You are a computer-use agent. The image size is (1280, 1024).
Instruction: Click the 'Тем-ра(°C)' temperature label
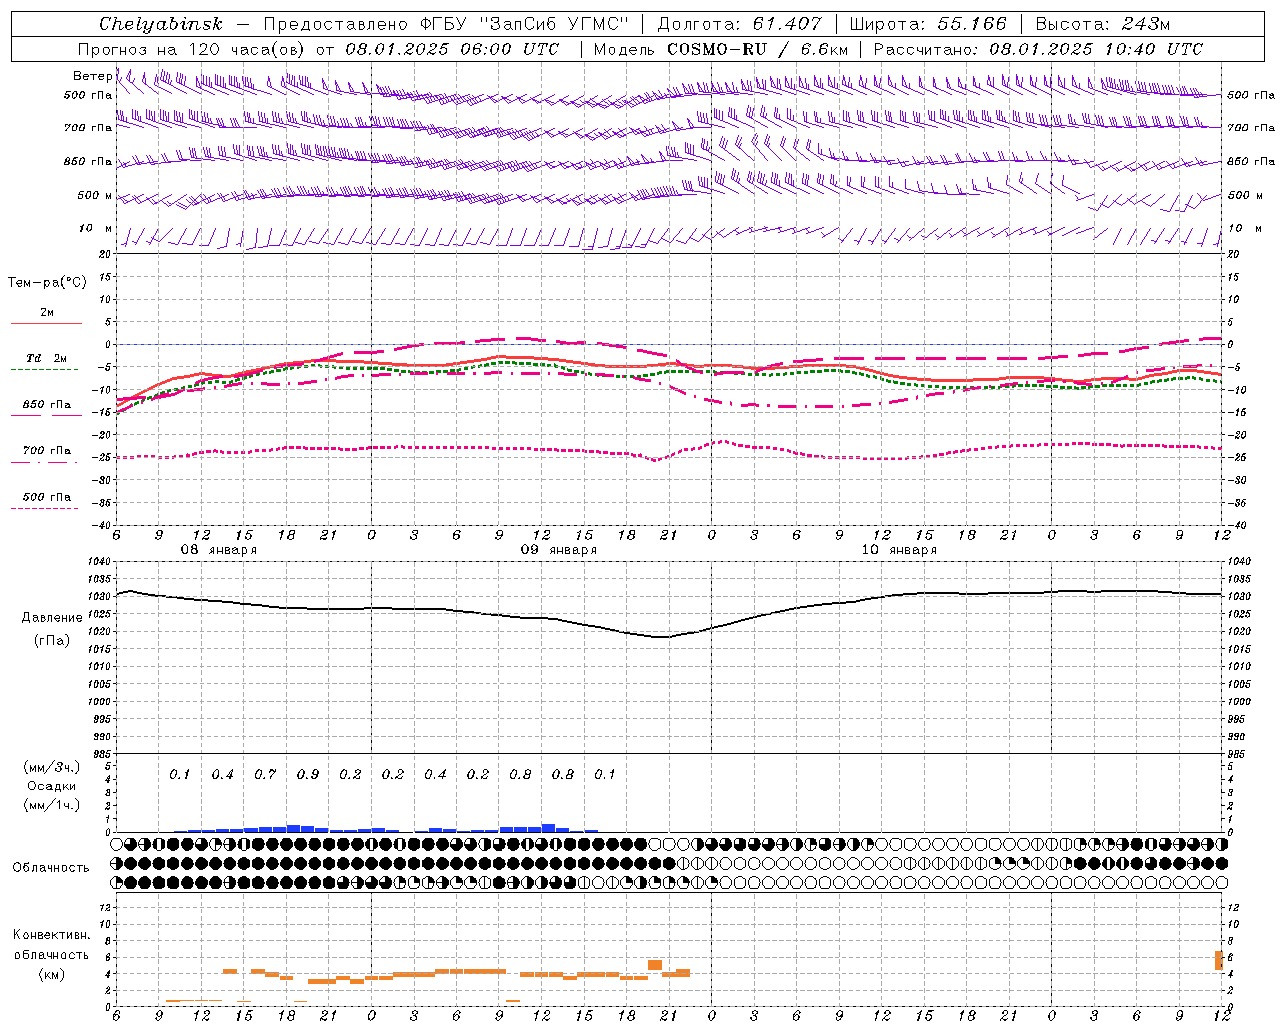coord(47,283)
